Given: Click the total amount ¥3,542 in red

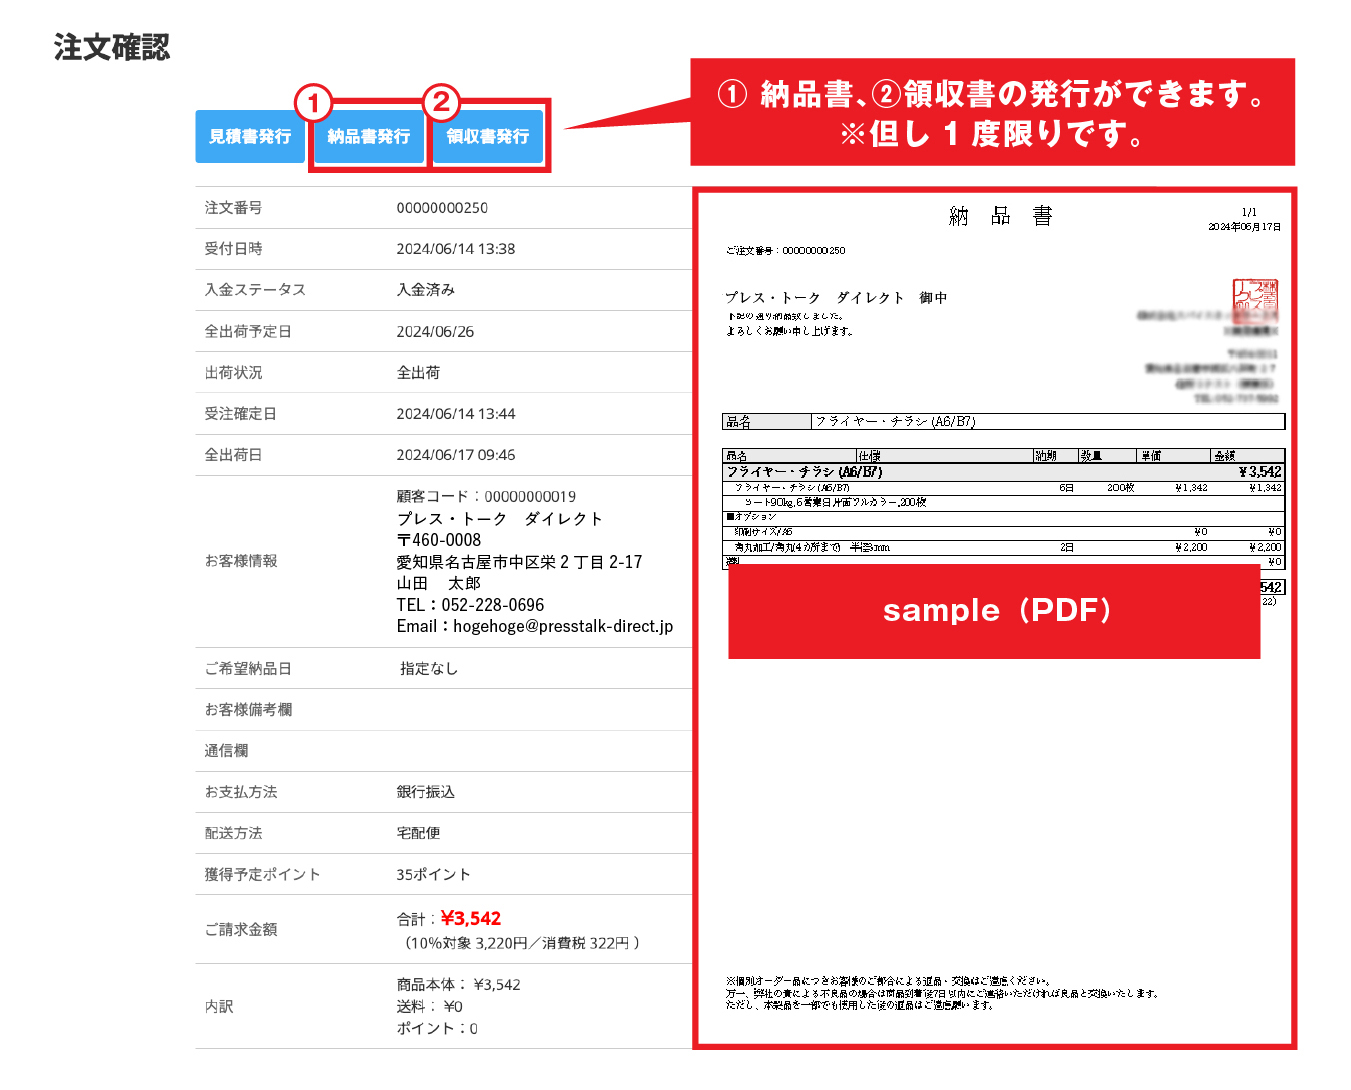Looking at the screenshot, I should pyautogui.click(x=471, y=918).
